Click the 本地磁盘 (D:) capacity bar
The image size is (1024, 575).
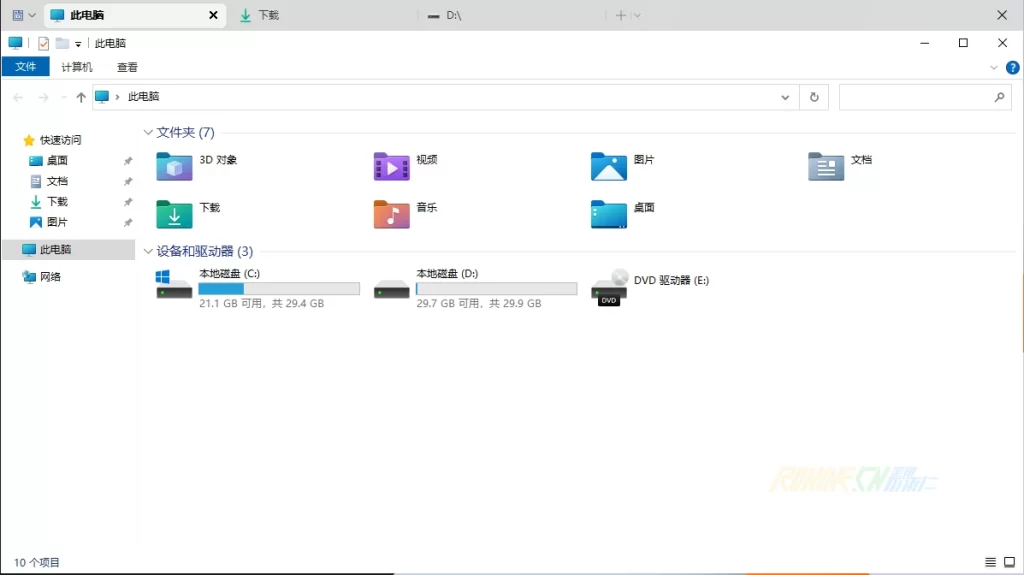pyautogui.click(x=496, y=289)
